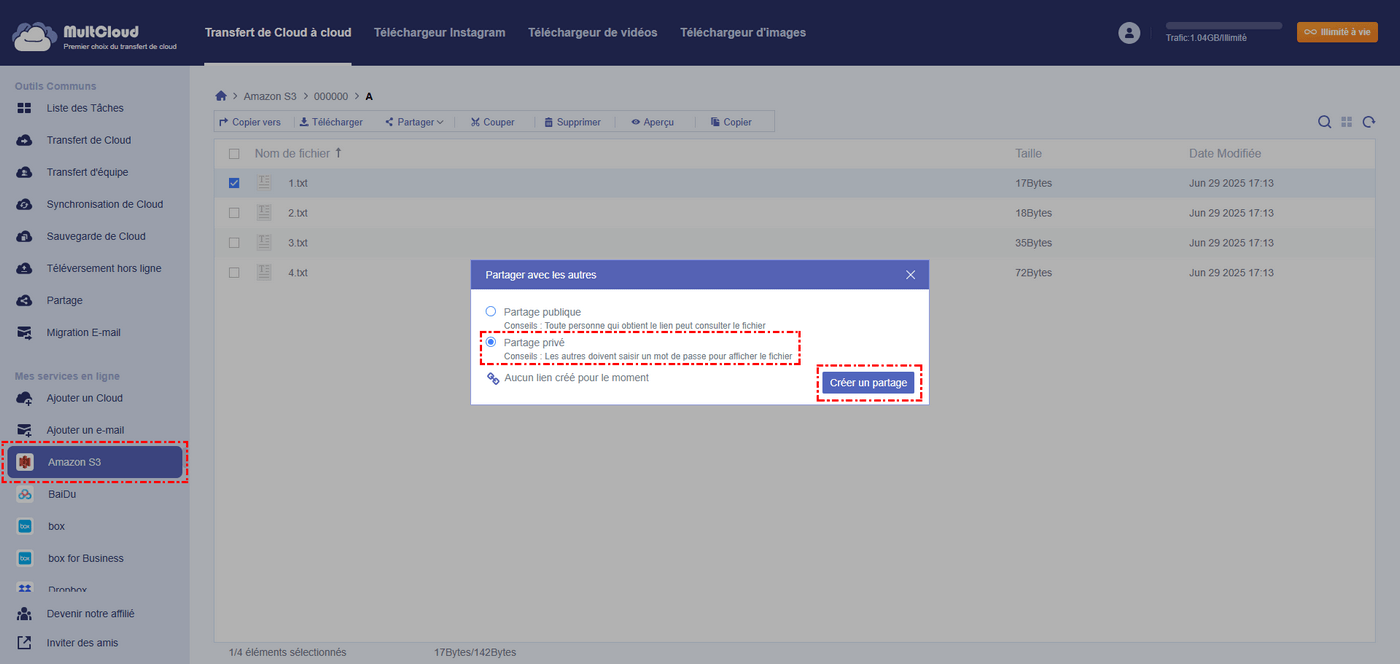Click Copier in toolbar
The height and width of the screenshot is (664, 1400).
point(731,122)
